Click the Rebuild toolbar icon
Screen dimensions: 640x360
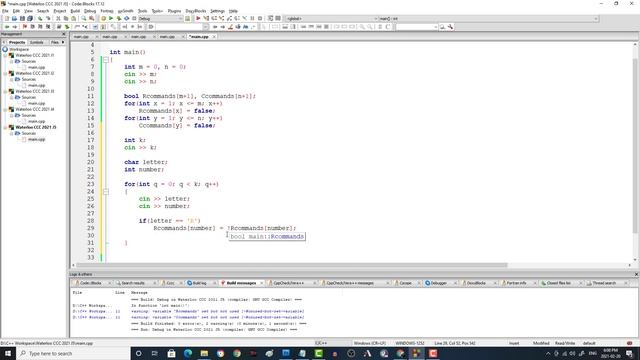tap(127, 18)
